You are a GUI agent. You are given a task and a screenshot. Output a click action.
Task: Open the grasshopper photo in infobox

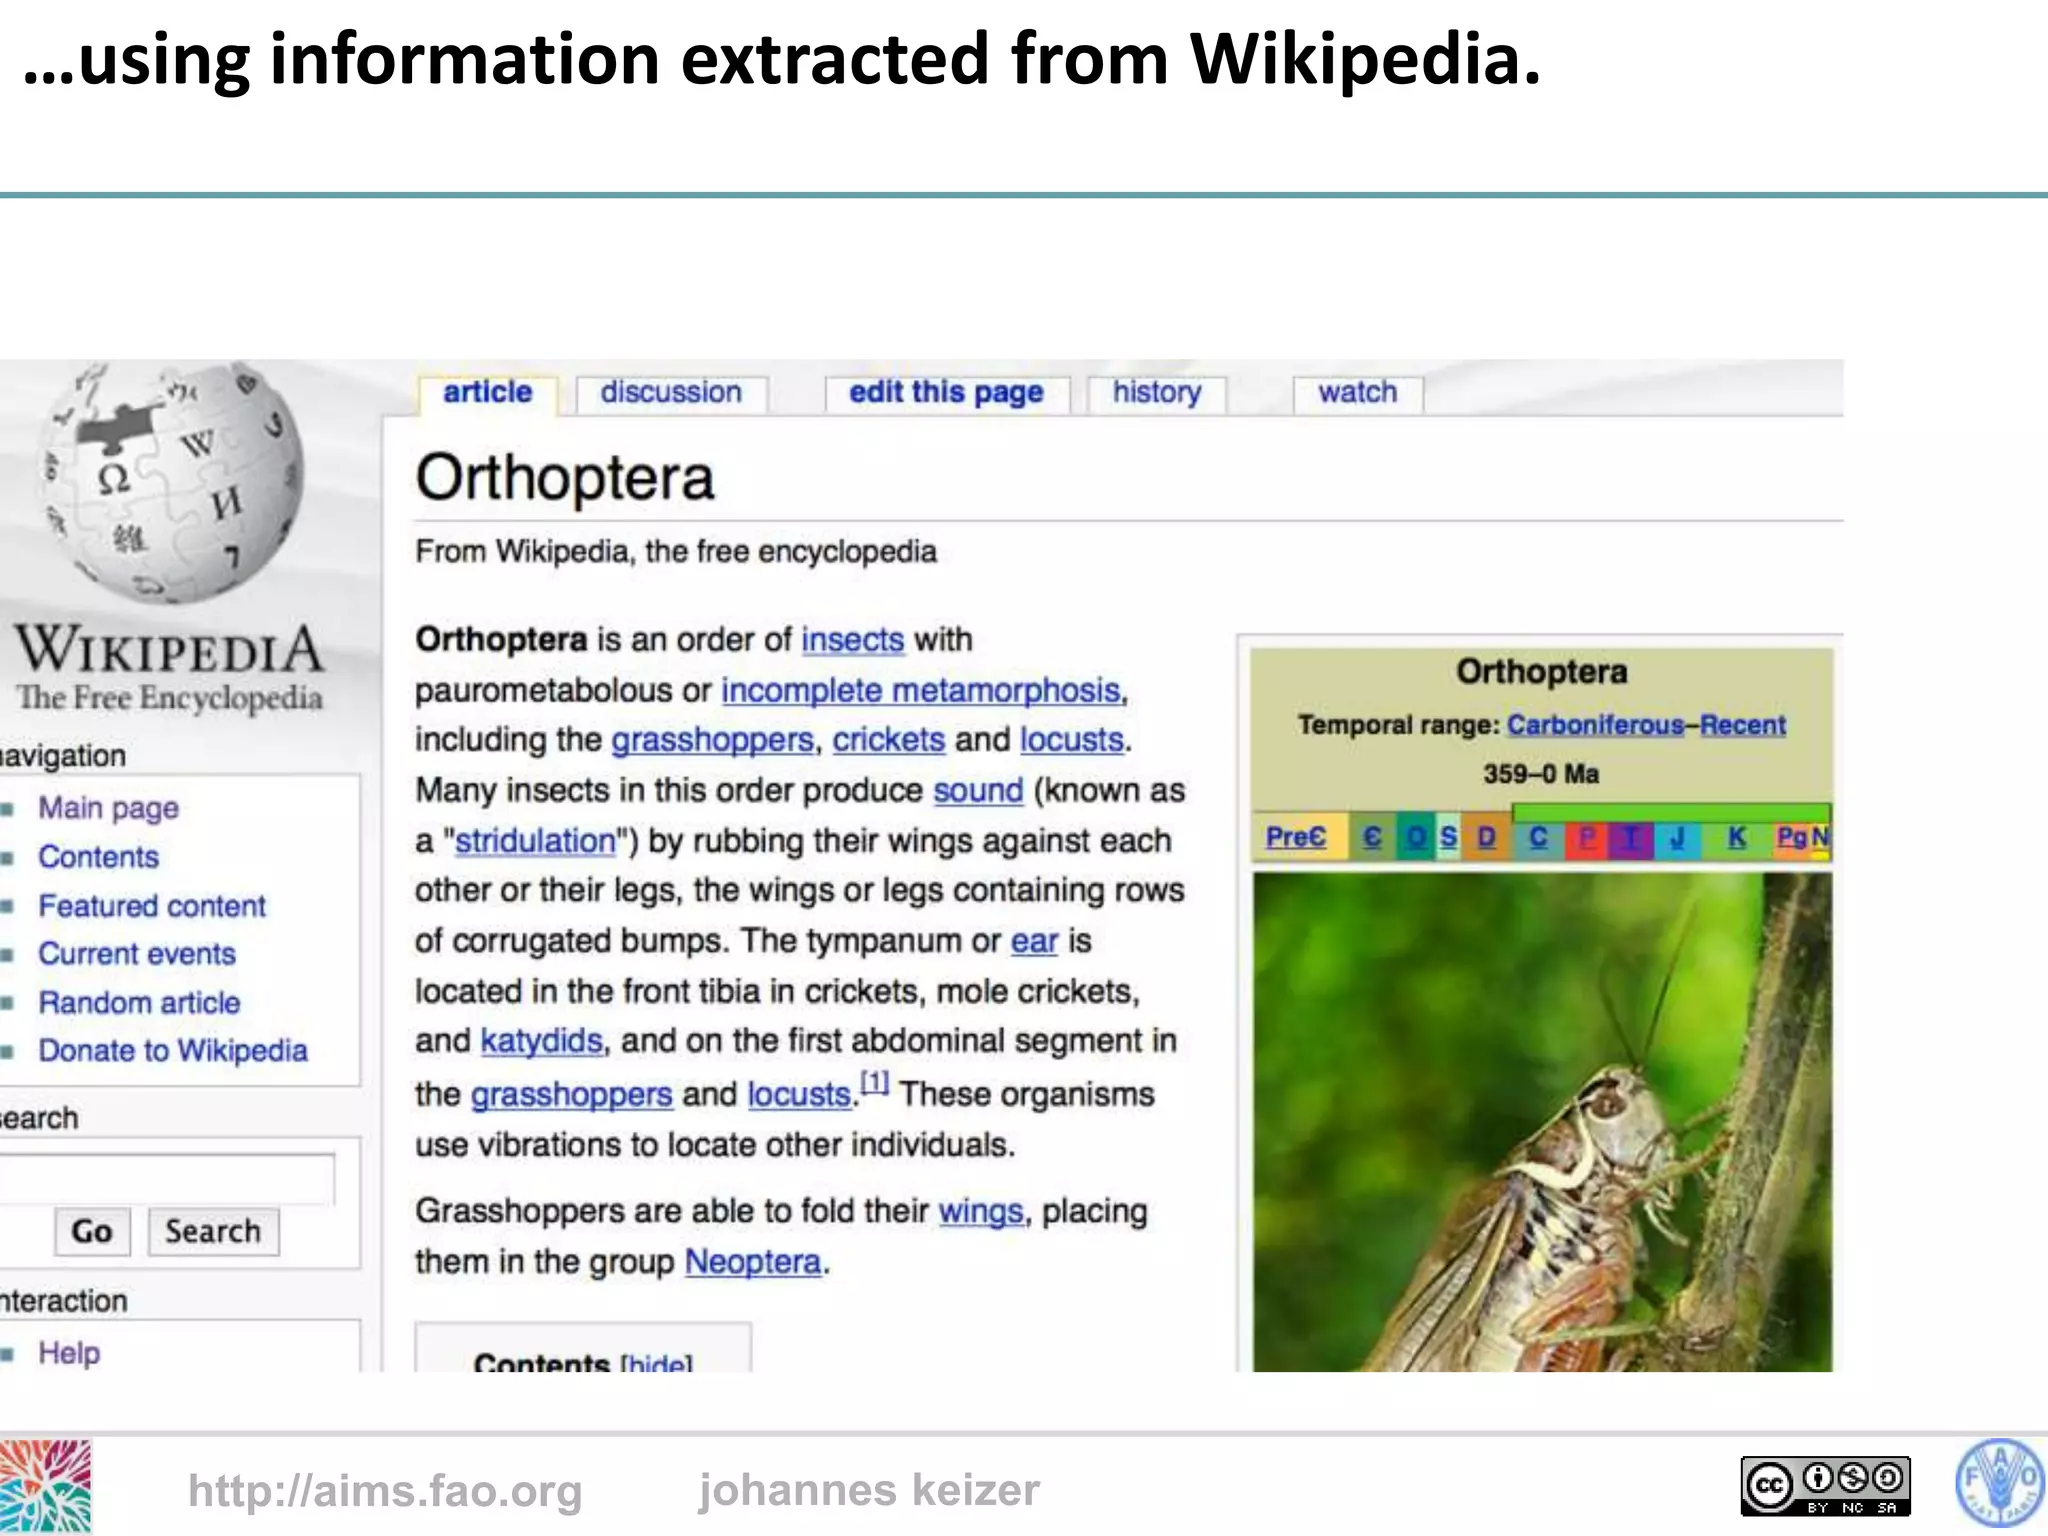(1542, 1120)
